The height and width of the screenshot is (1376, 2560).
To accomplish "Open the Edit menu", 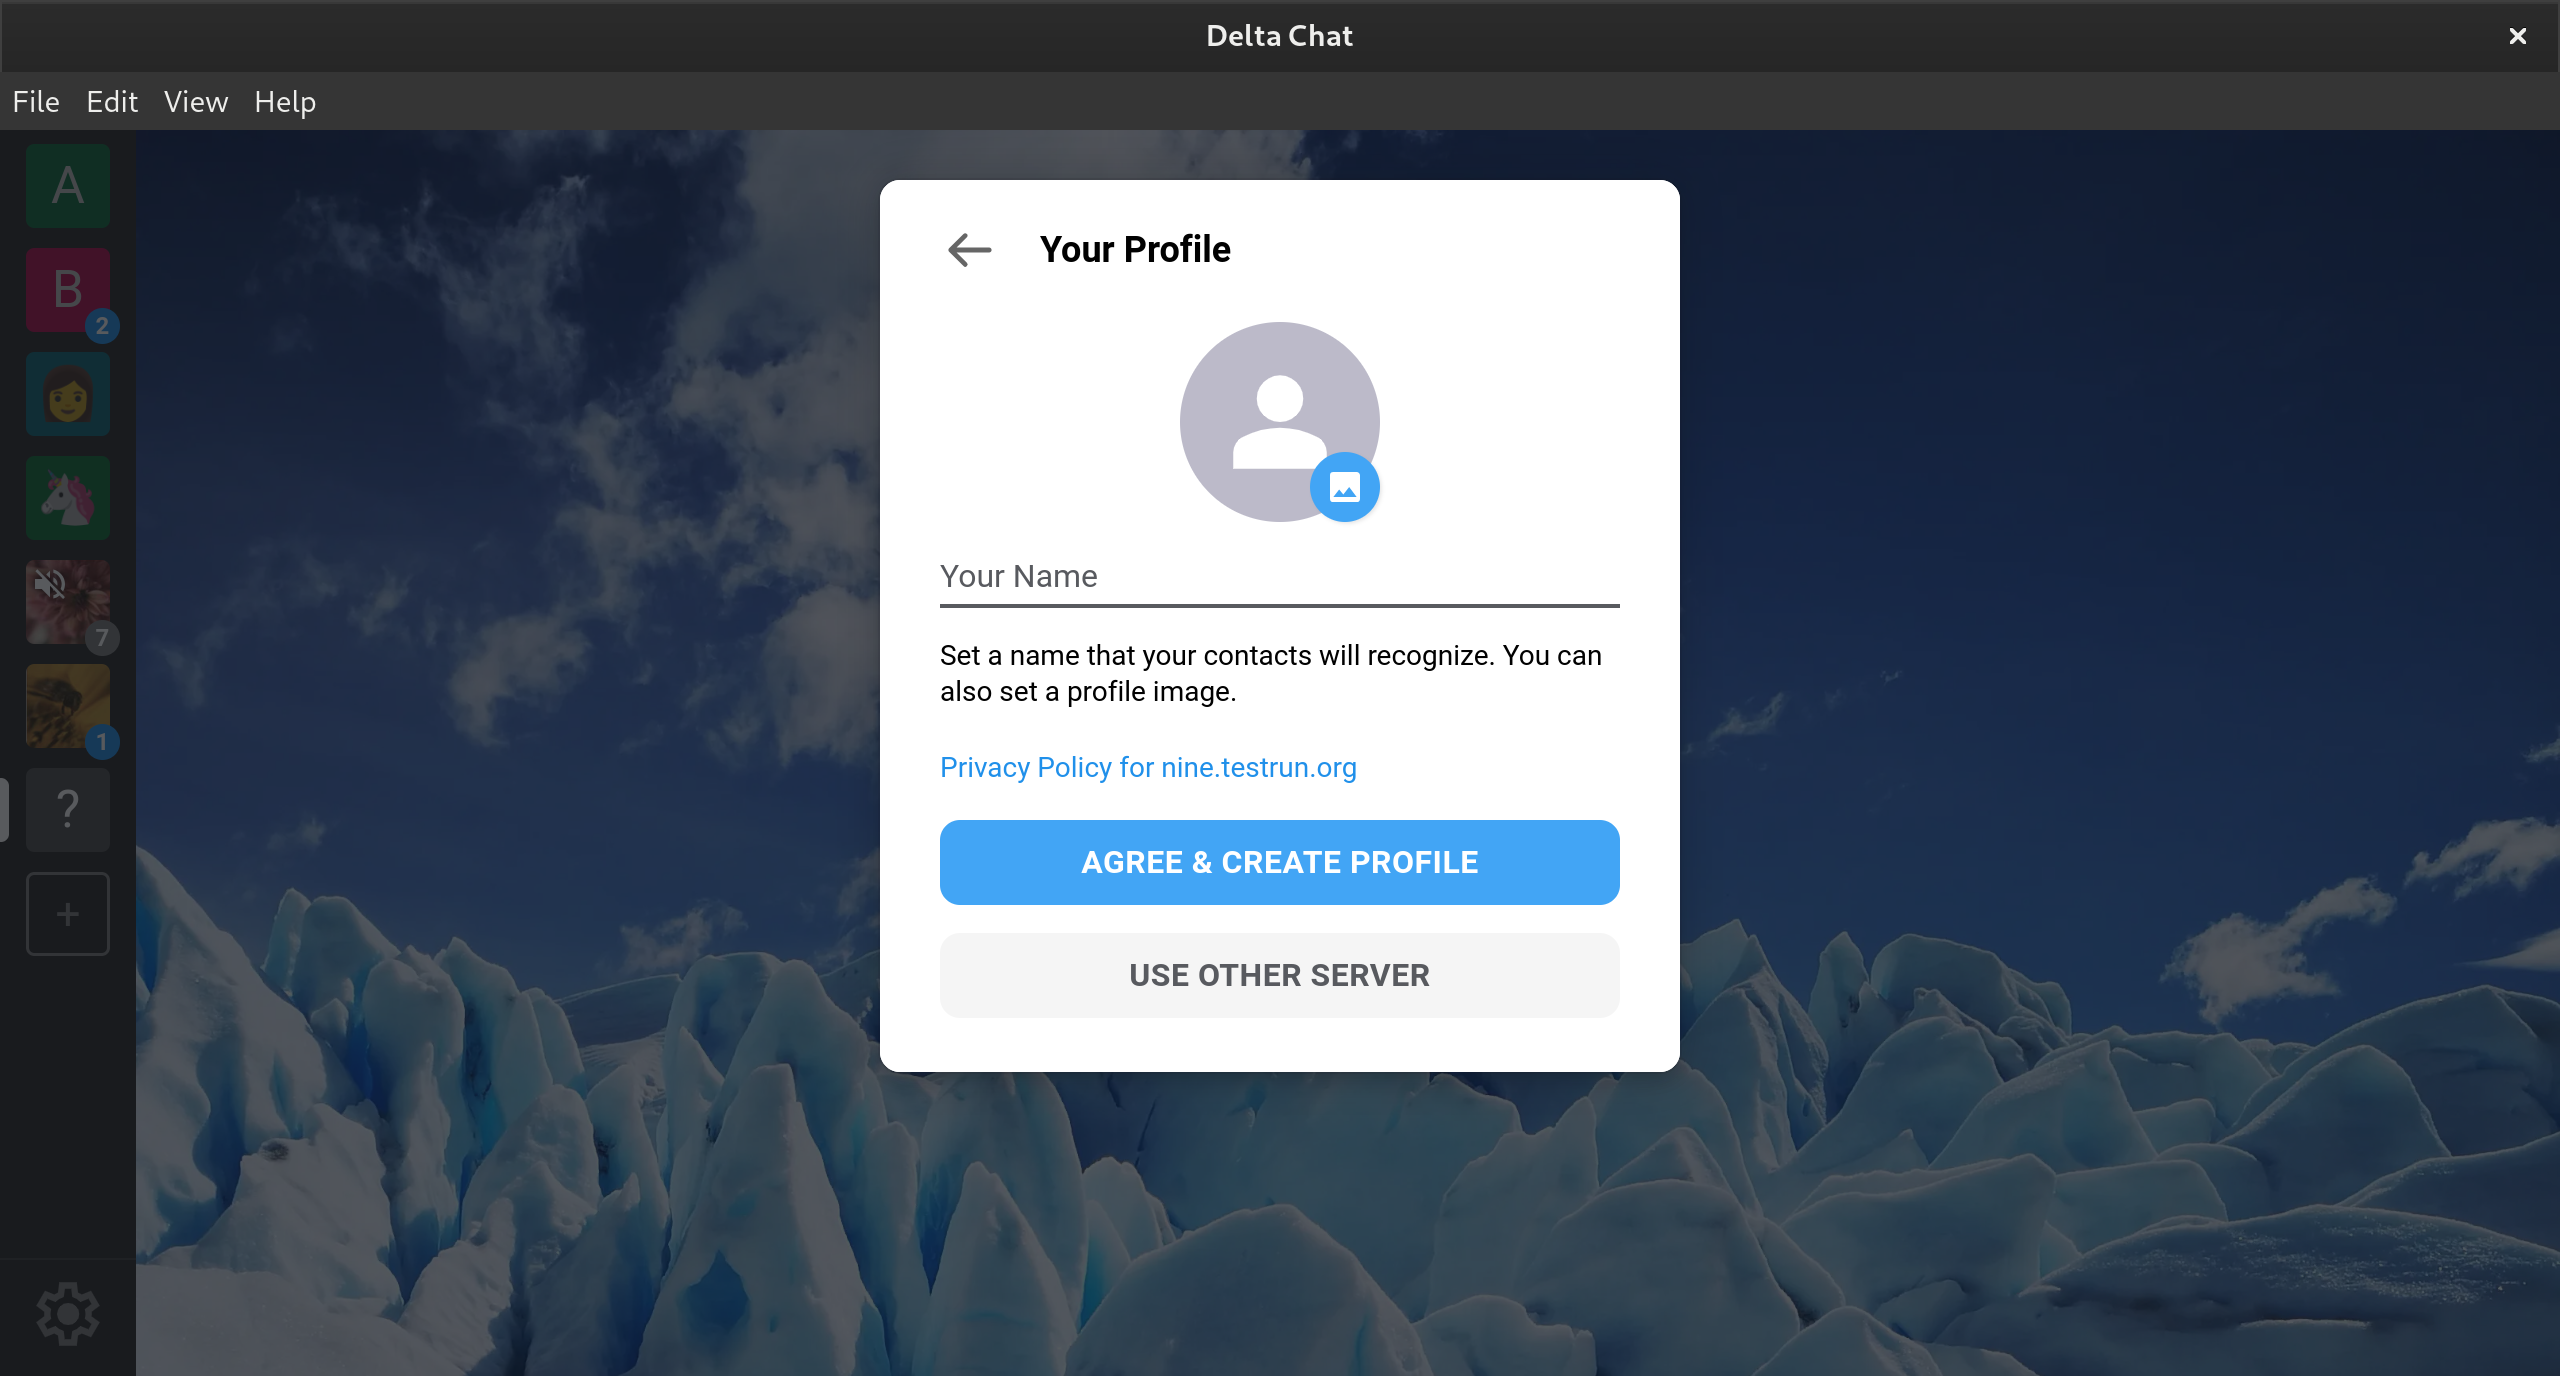I will (x=112, y=102).
